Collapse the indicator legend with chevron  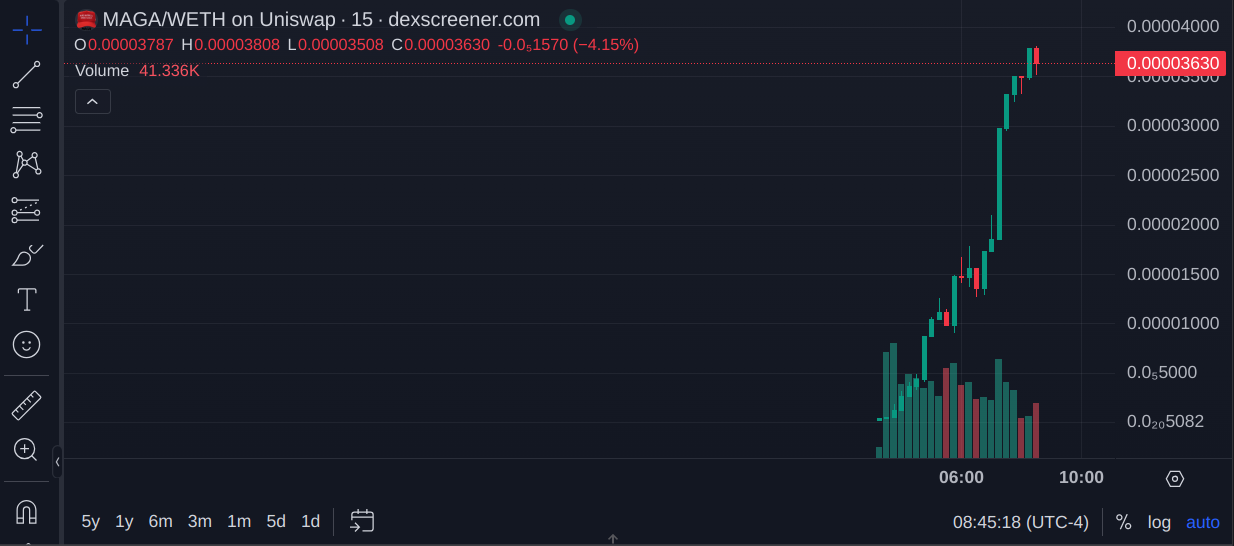pos(93,101)
